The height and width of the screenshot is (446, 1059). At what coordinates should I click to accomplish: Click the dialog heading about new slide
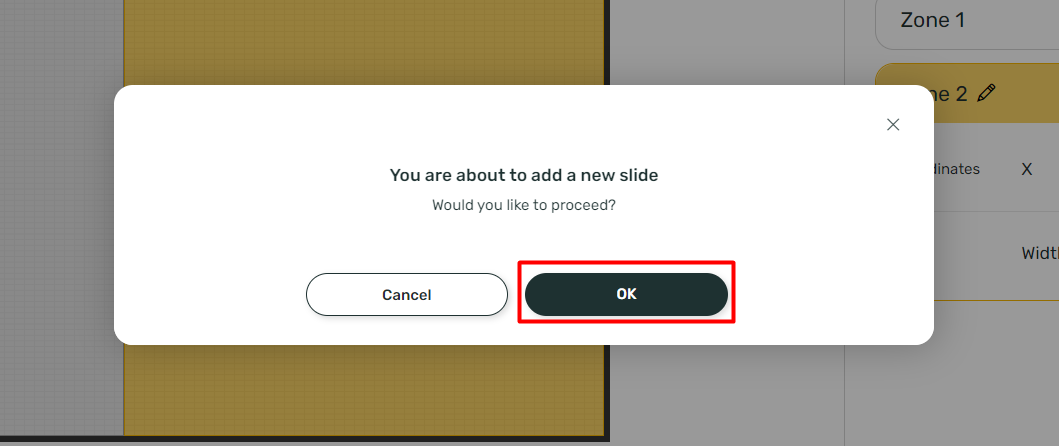(524, 175)
